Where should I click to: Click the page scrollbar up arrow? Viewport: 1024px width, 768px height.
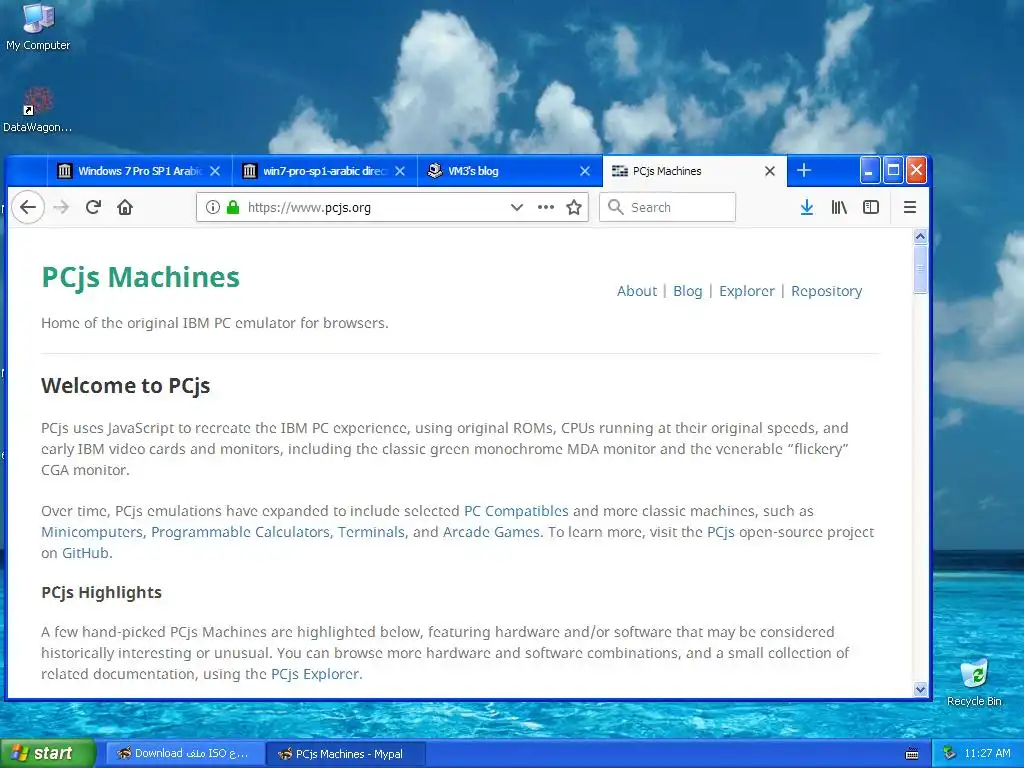coord(921,236)
